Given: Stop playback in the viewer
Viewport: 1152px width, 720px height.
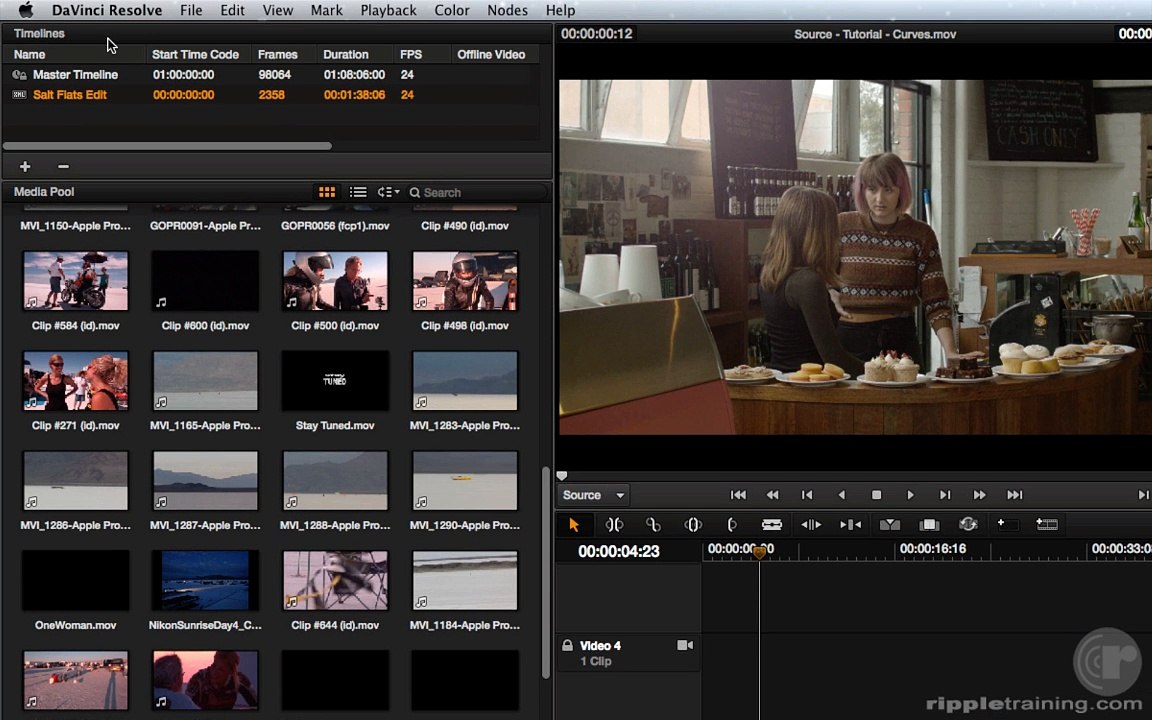Looking at the screenshot, I should (x=876, y=495).
